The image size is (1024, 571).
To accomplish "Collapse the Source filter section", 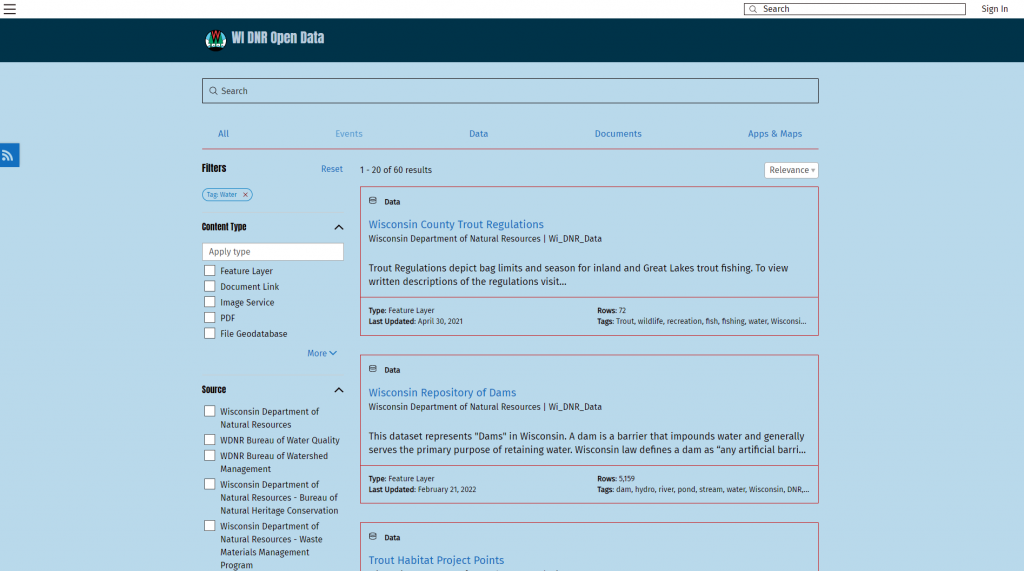I will point(338,390).
